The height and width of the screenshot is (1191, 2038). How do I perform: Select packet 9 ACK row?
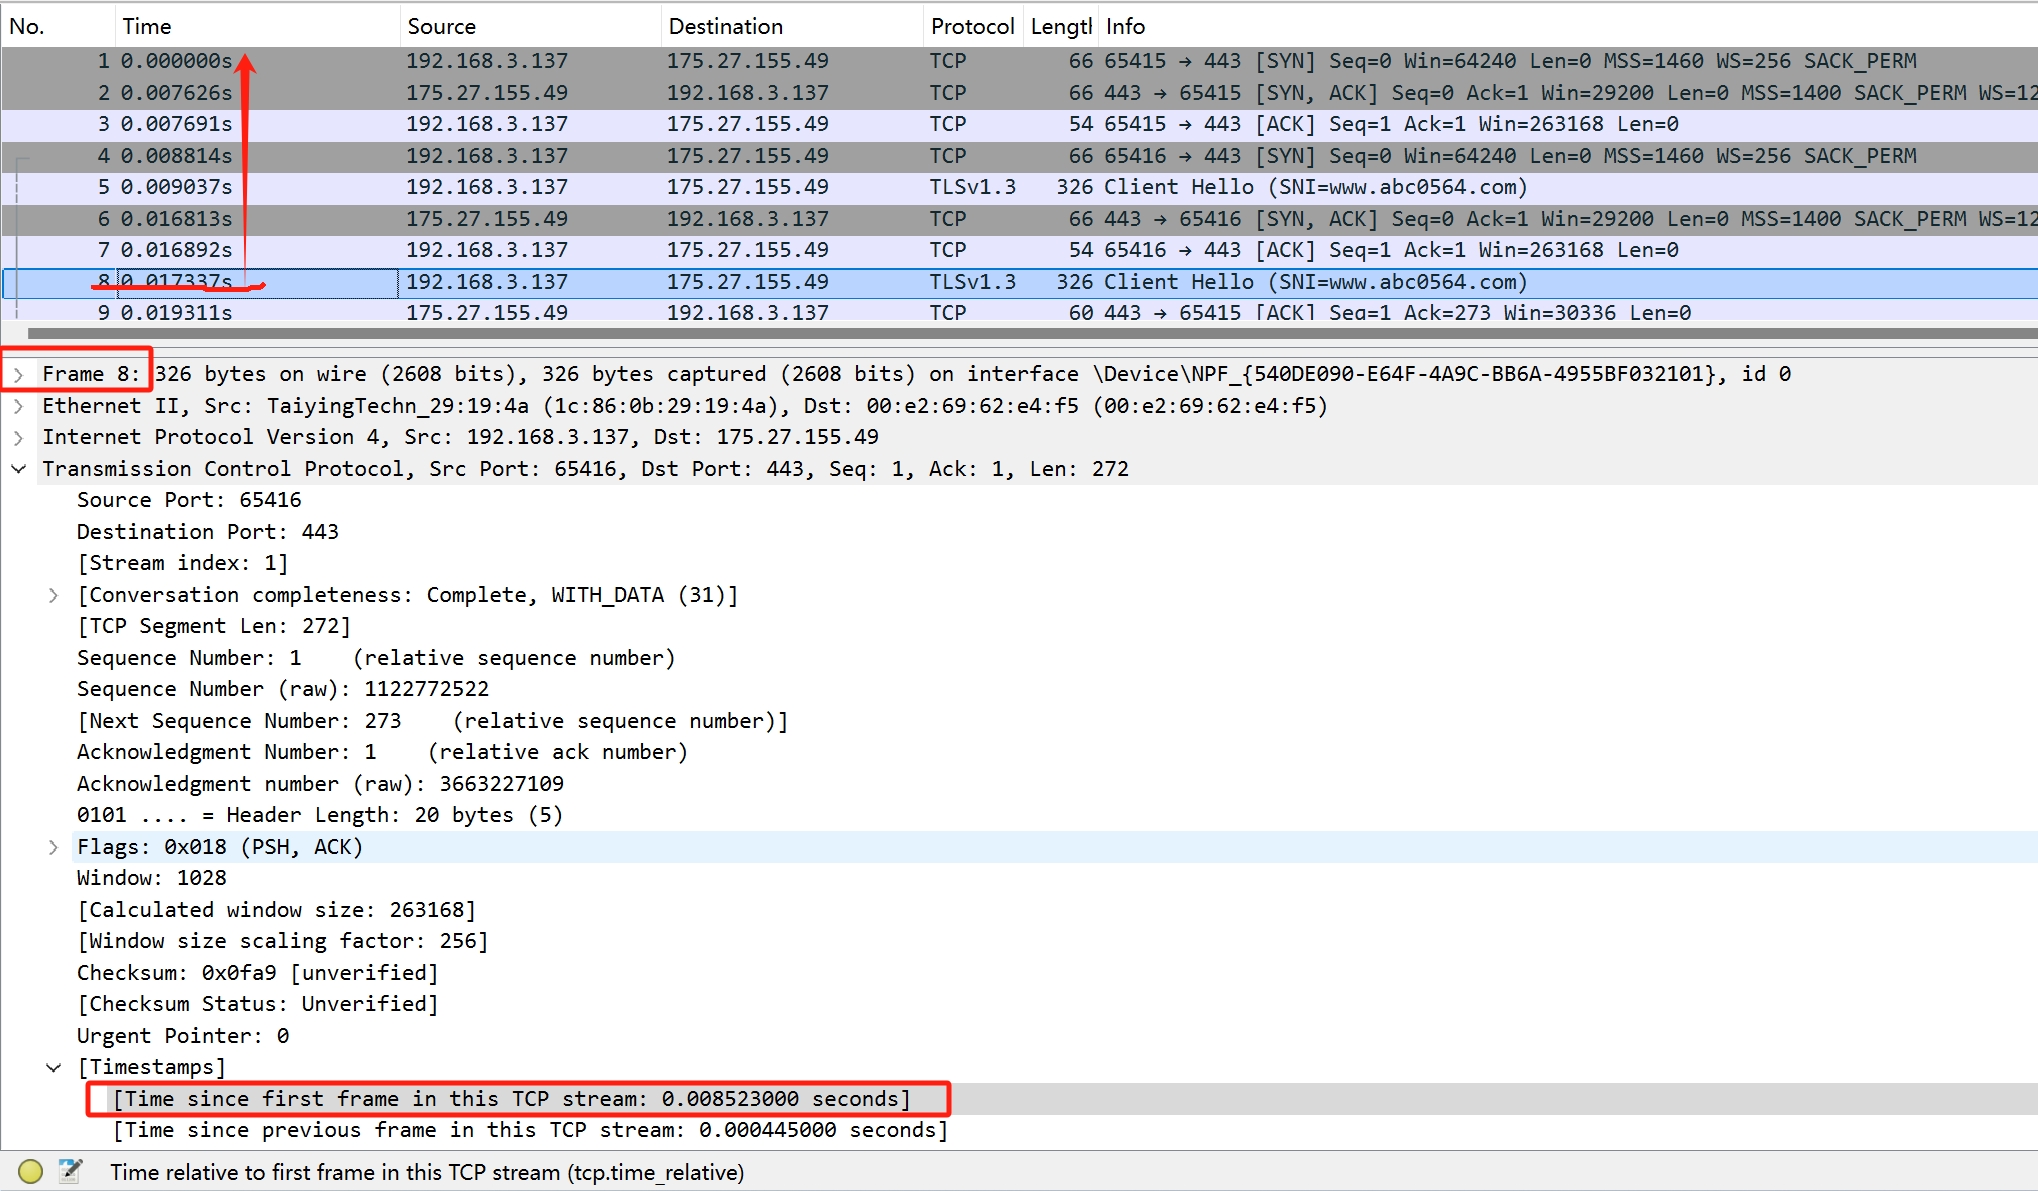(800, 312)
